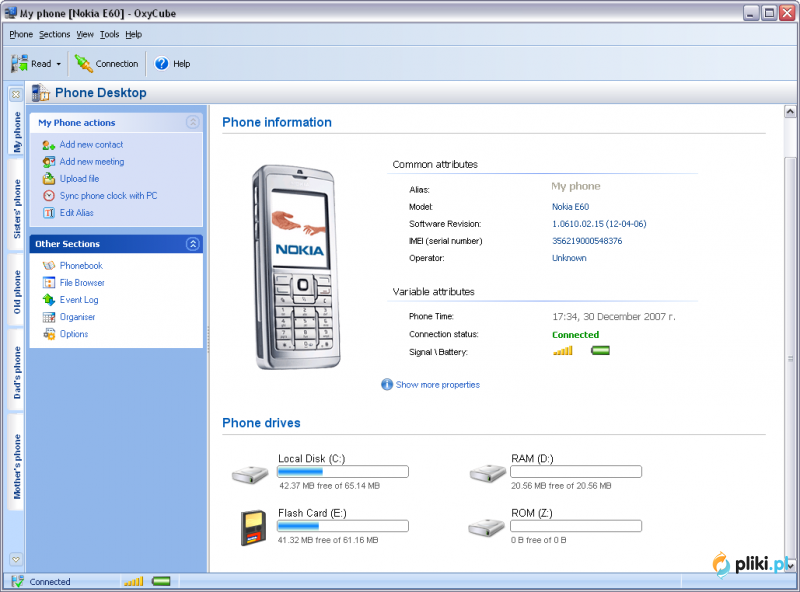Viewport: 800px width, 592px height.
Task: Click the RAM (D:) usage bar
Action: 576,472
